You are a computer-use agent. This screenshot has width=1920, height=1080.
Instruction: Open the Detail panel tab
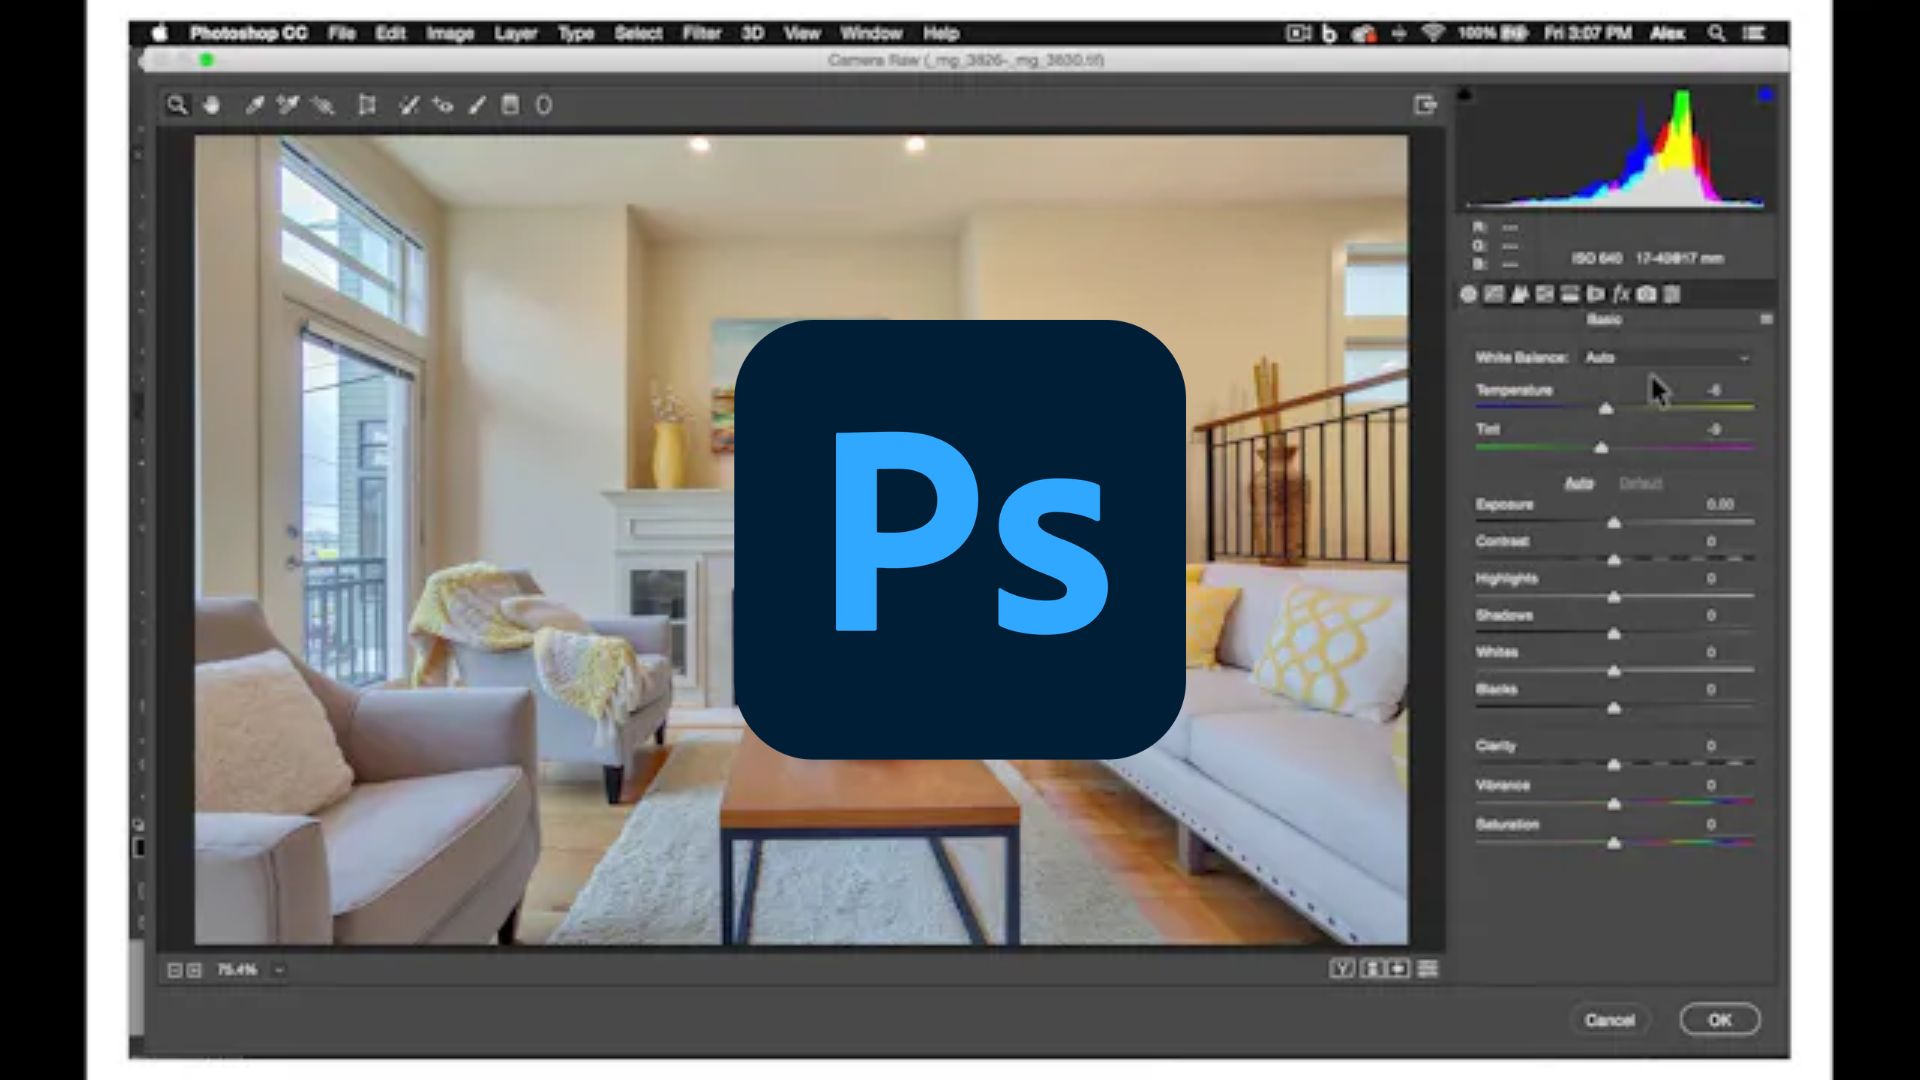tap(1521, 293)
